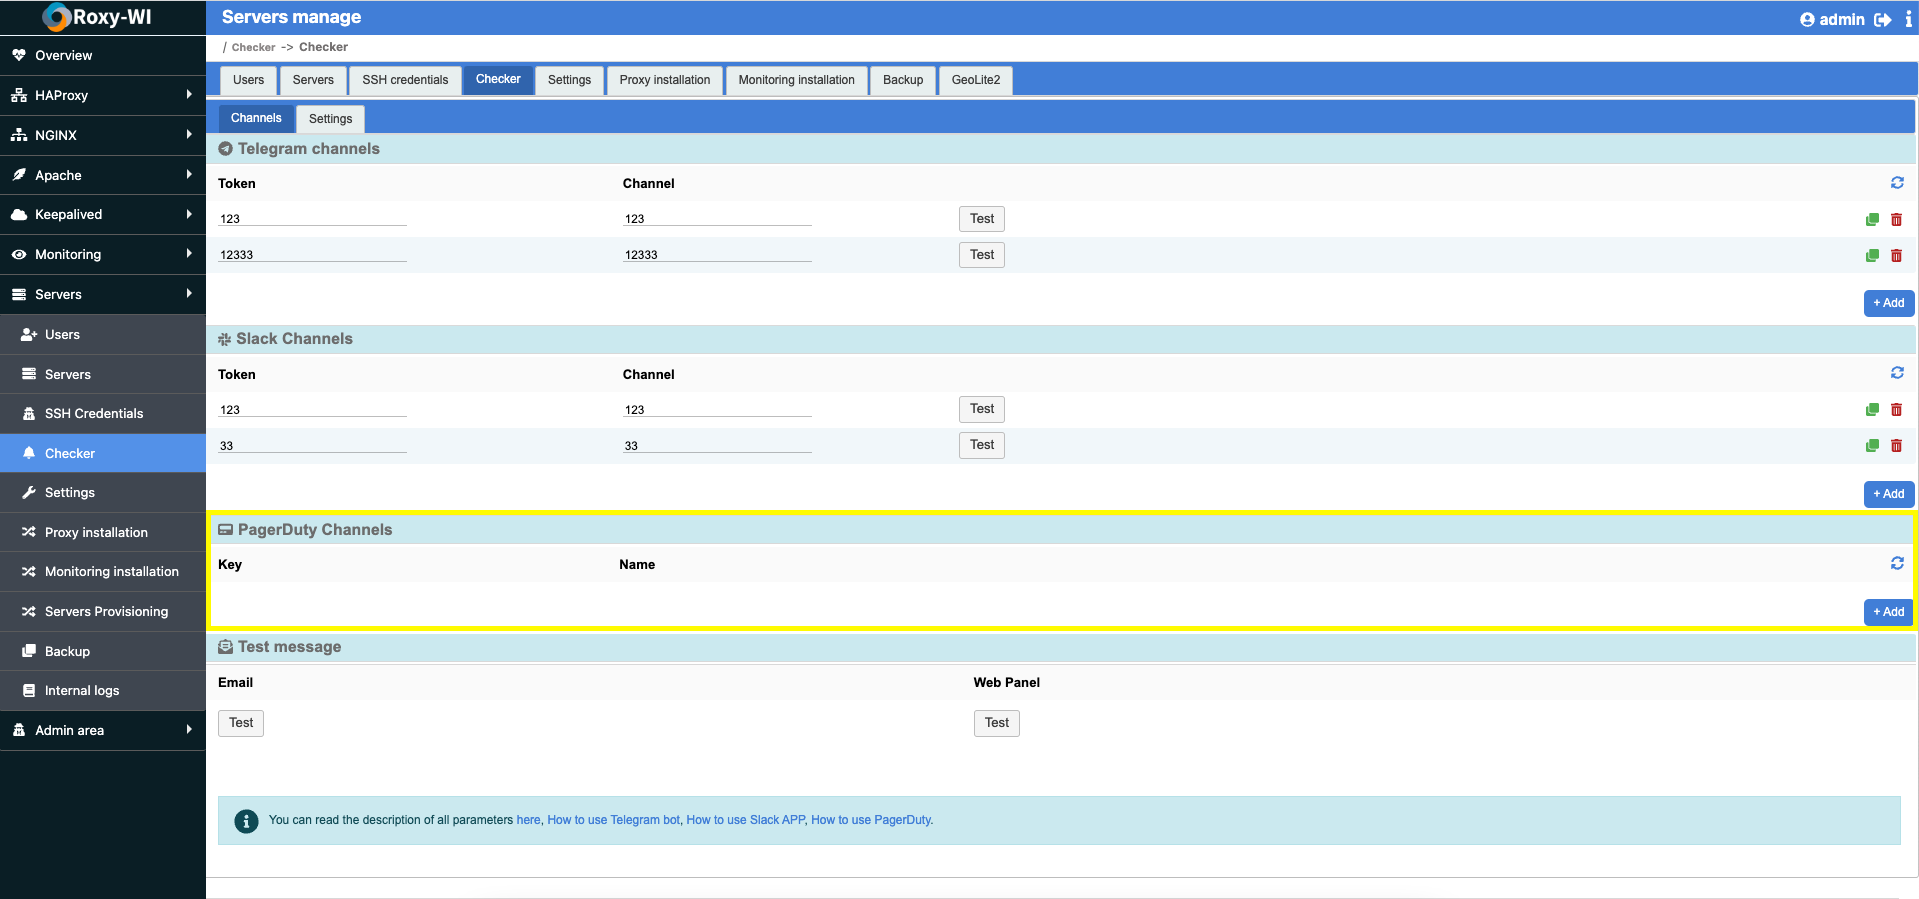Edit Telegram channel field 12333
This screenshot has width=1919, height=899.
pyautogui.click(x=717, y=255)
